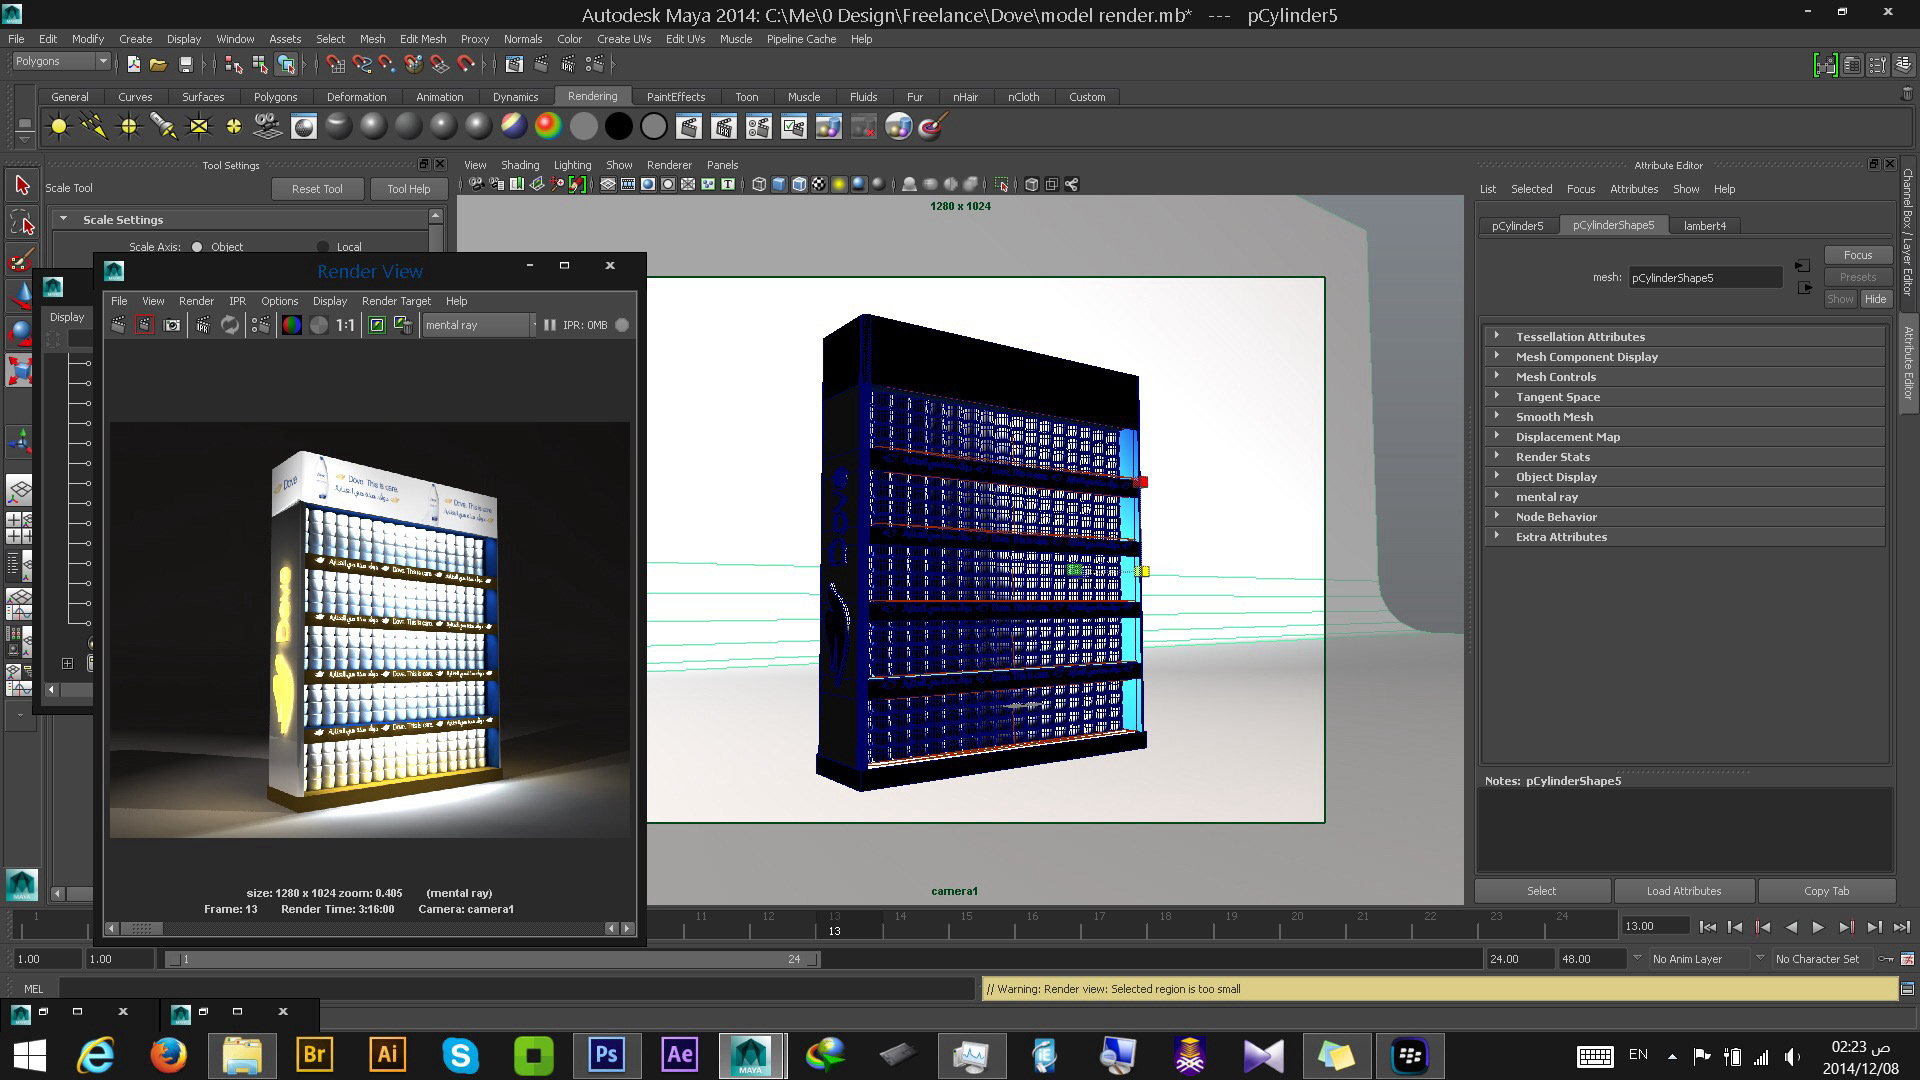Select Local scale axis radio button
The height and width of the screenshot is (1080, 1920).
point(322,247)
